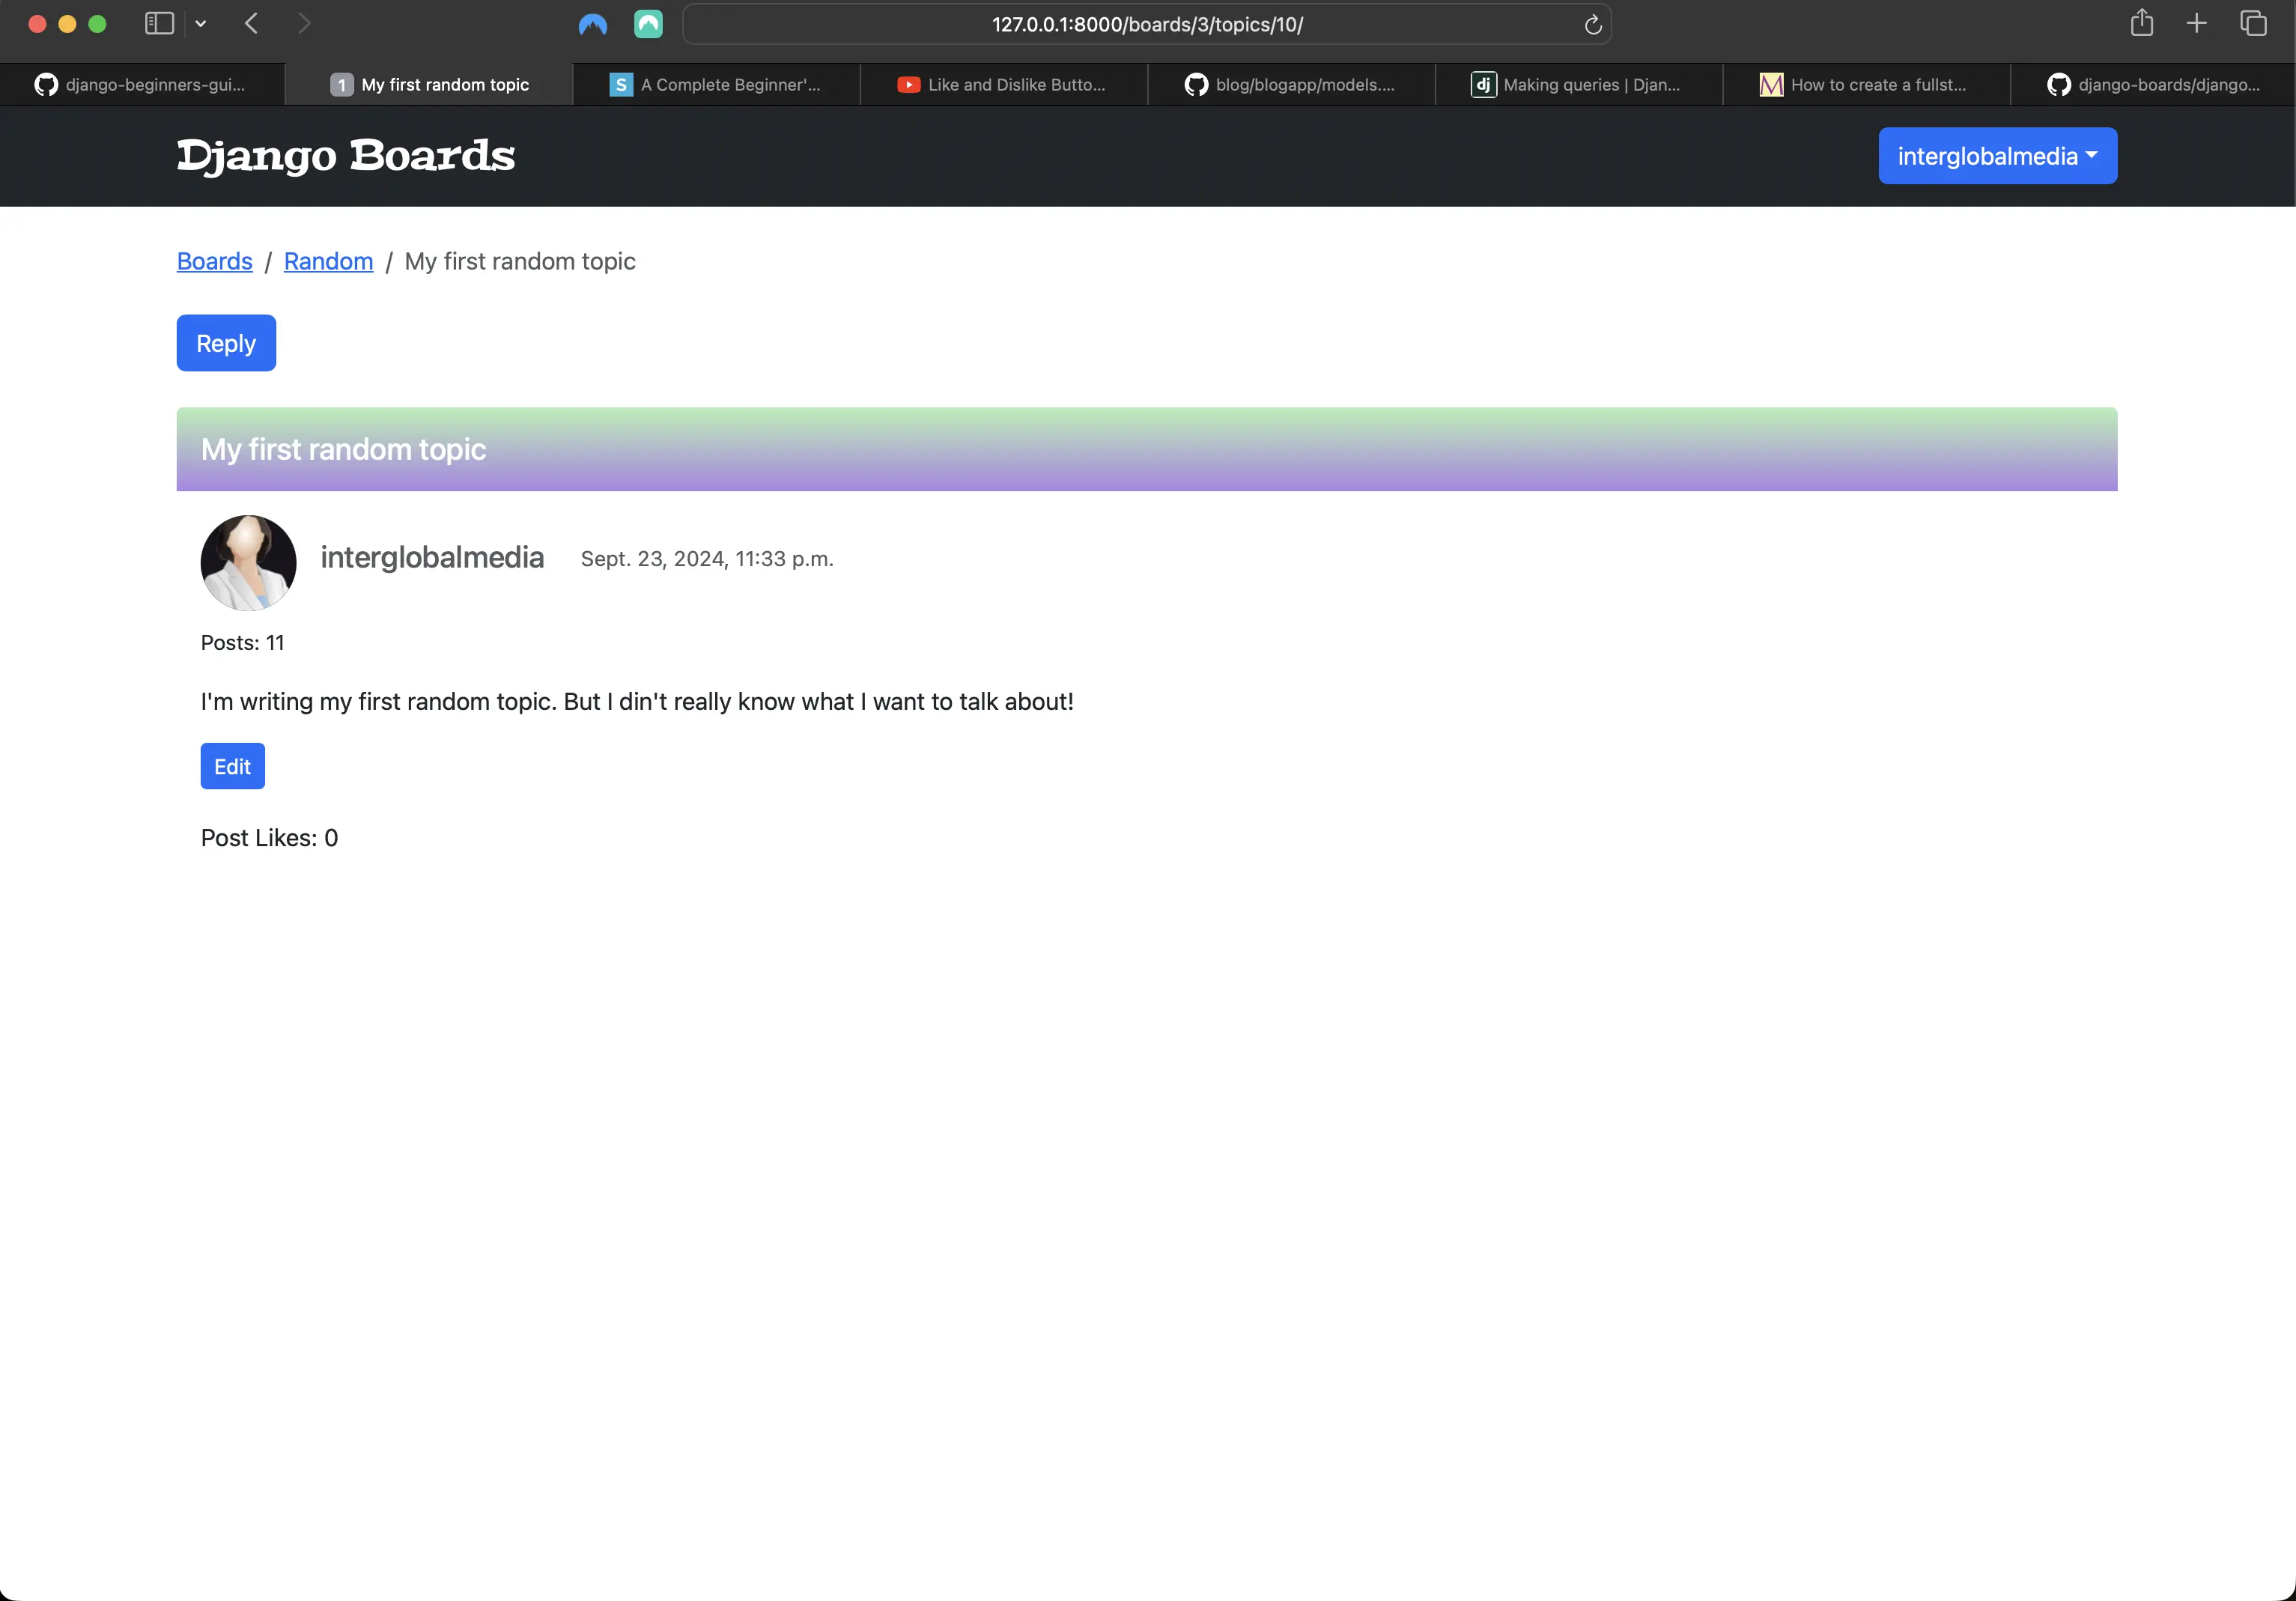The height and width of the screenshot is (1601, 2296).
Task: Switch to the A Complete Beginner' tab
Action: 716,85
